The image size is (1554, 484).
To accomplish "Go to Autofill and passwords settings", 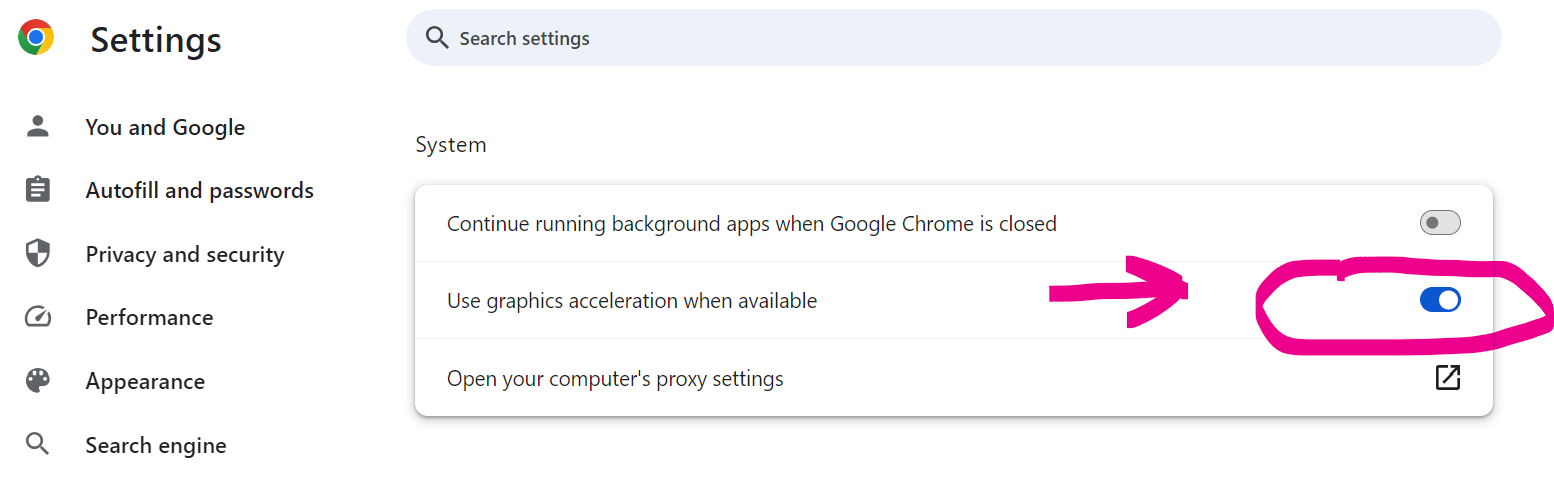I will click(199, 190).
